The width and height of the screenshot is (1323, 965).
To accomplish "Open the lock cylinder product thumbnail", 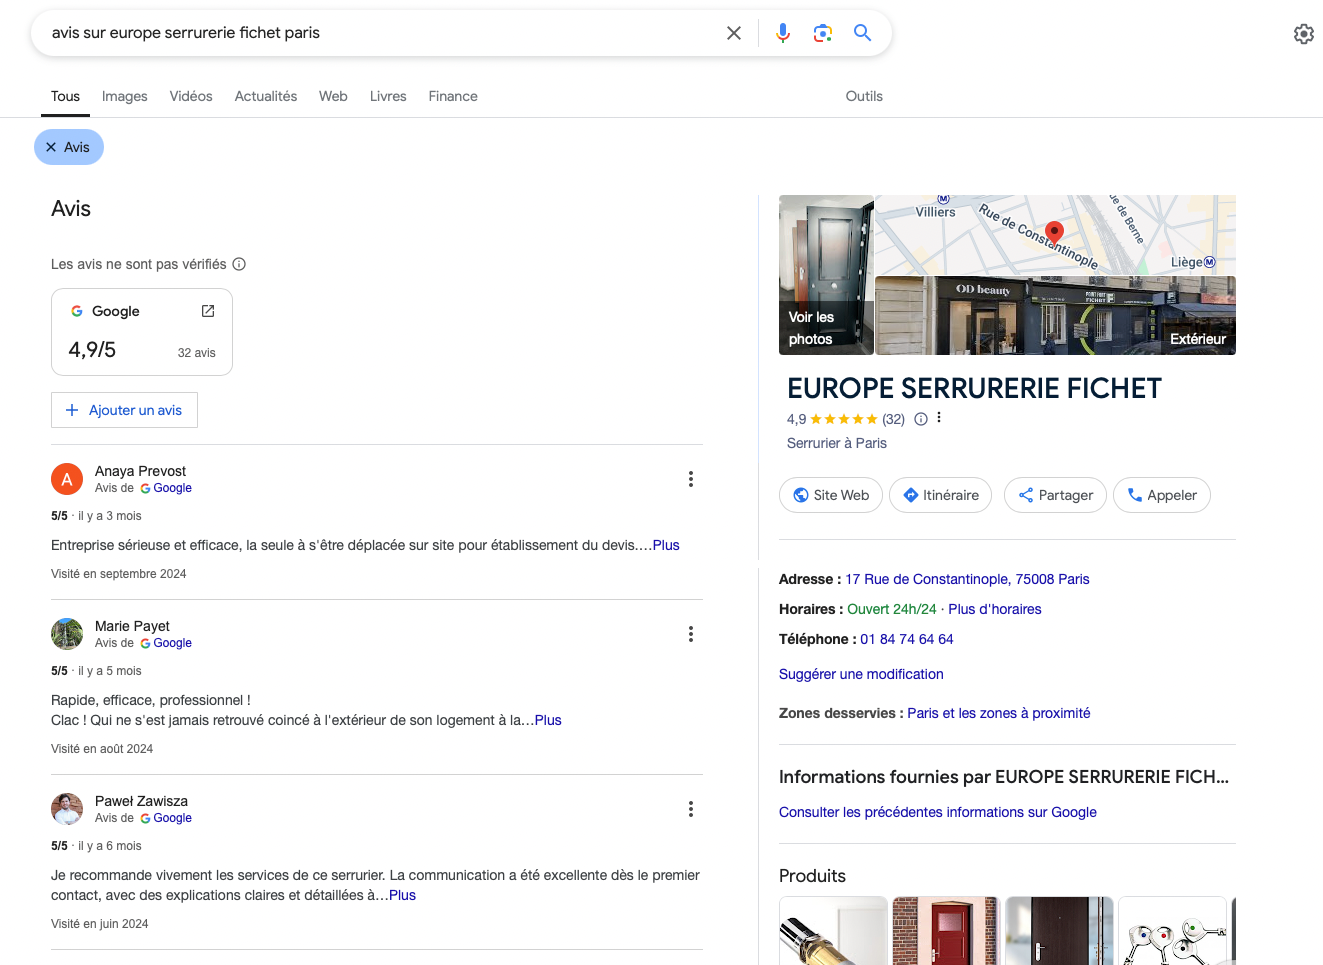I will (x=833, y=931).
